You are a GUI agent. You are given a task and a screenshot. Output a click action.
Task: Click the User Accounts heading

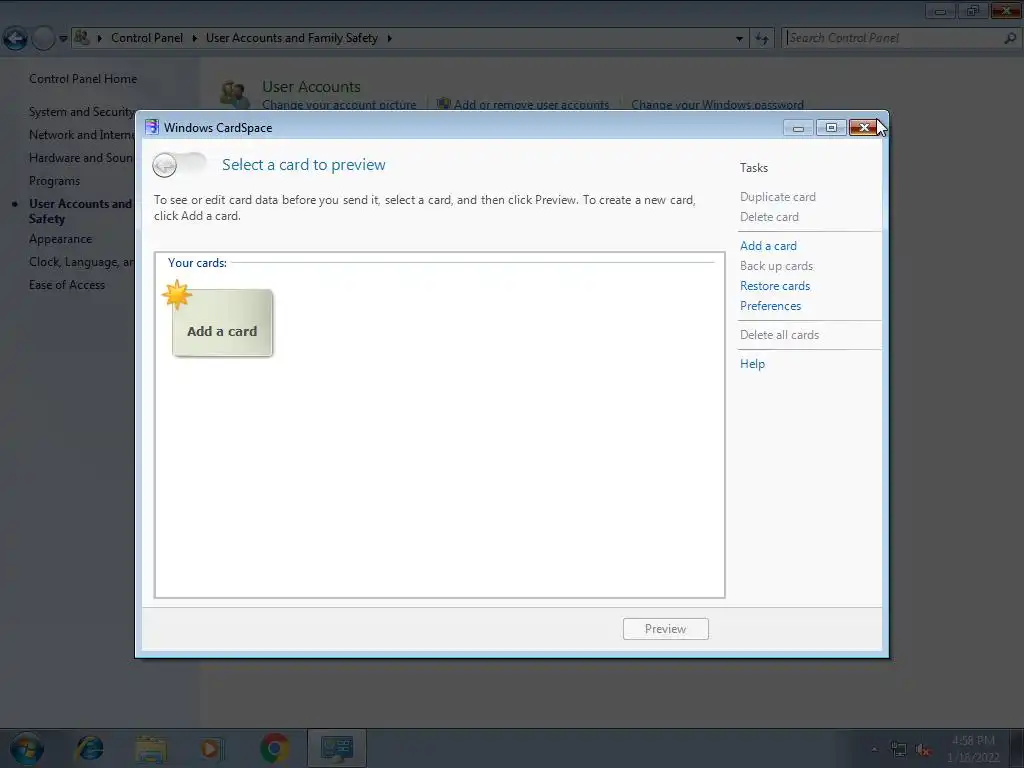point(311,87)
